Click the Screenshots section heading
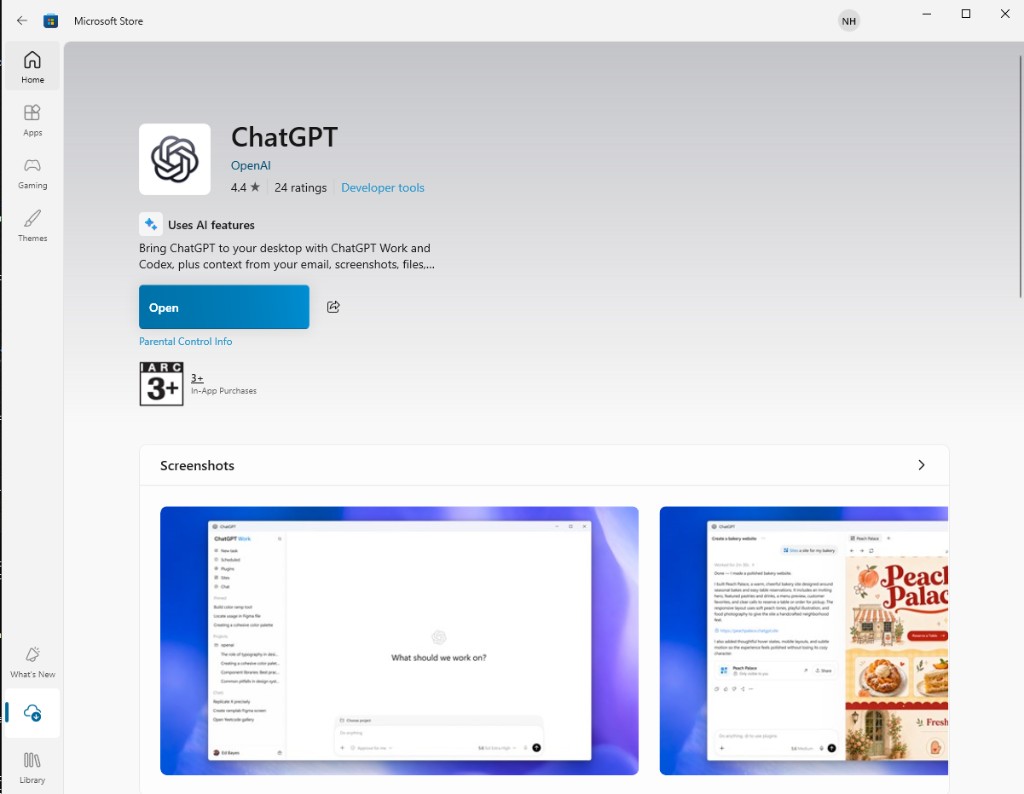The height and width of the screenshot is (794, 1024). tap(197, 466)
